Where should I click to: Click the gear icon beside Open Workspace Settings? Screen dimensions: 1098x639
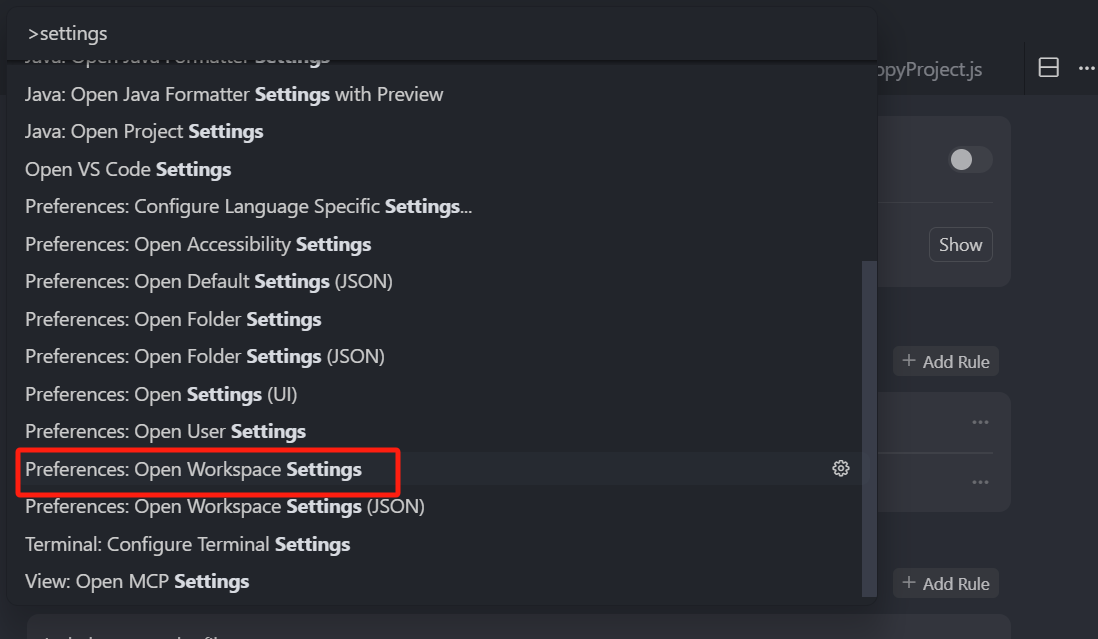840,468
